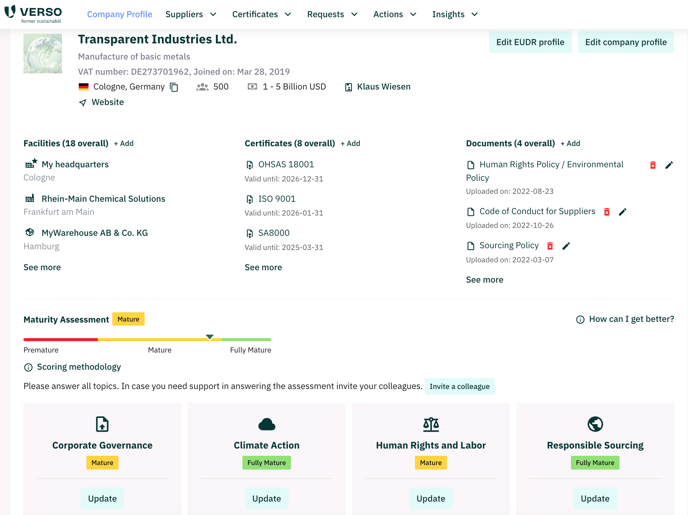Add a new document

570,143
